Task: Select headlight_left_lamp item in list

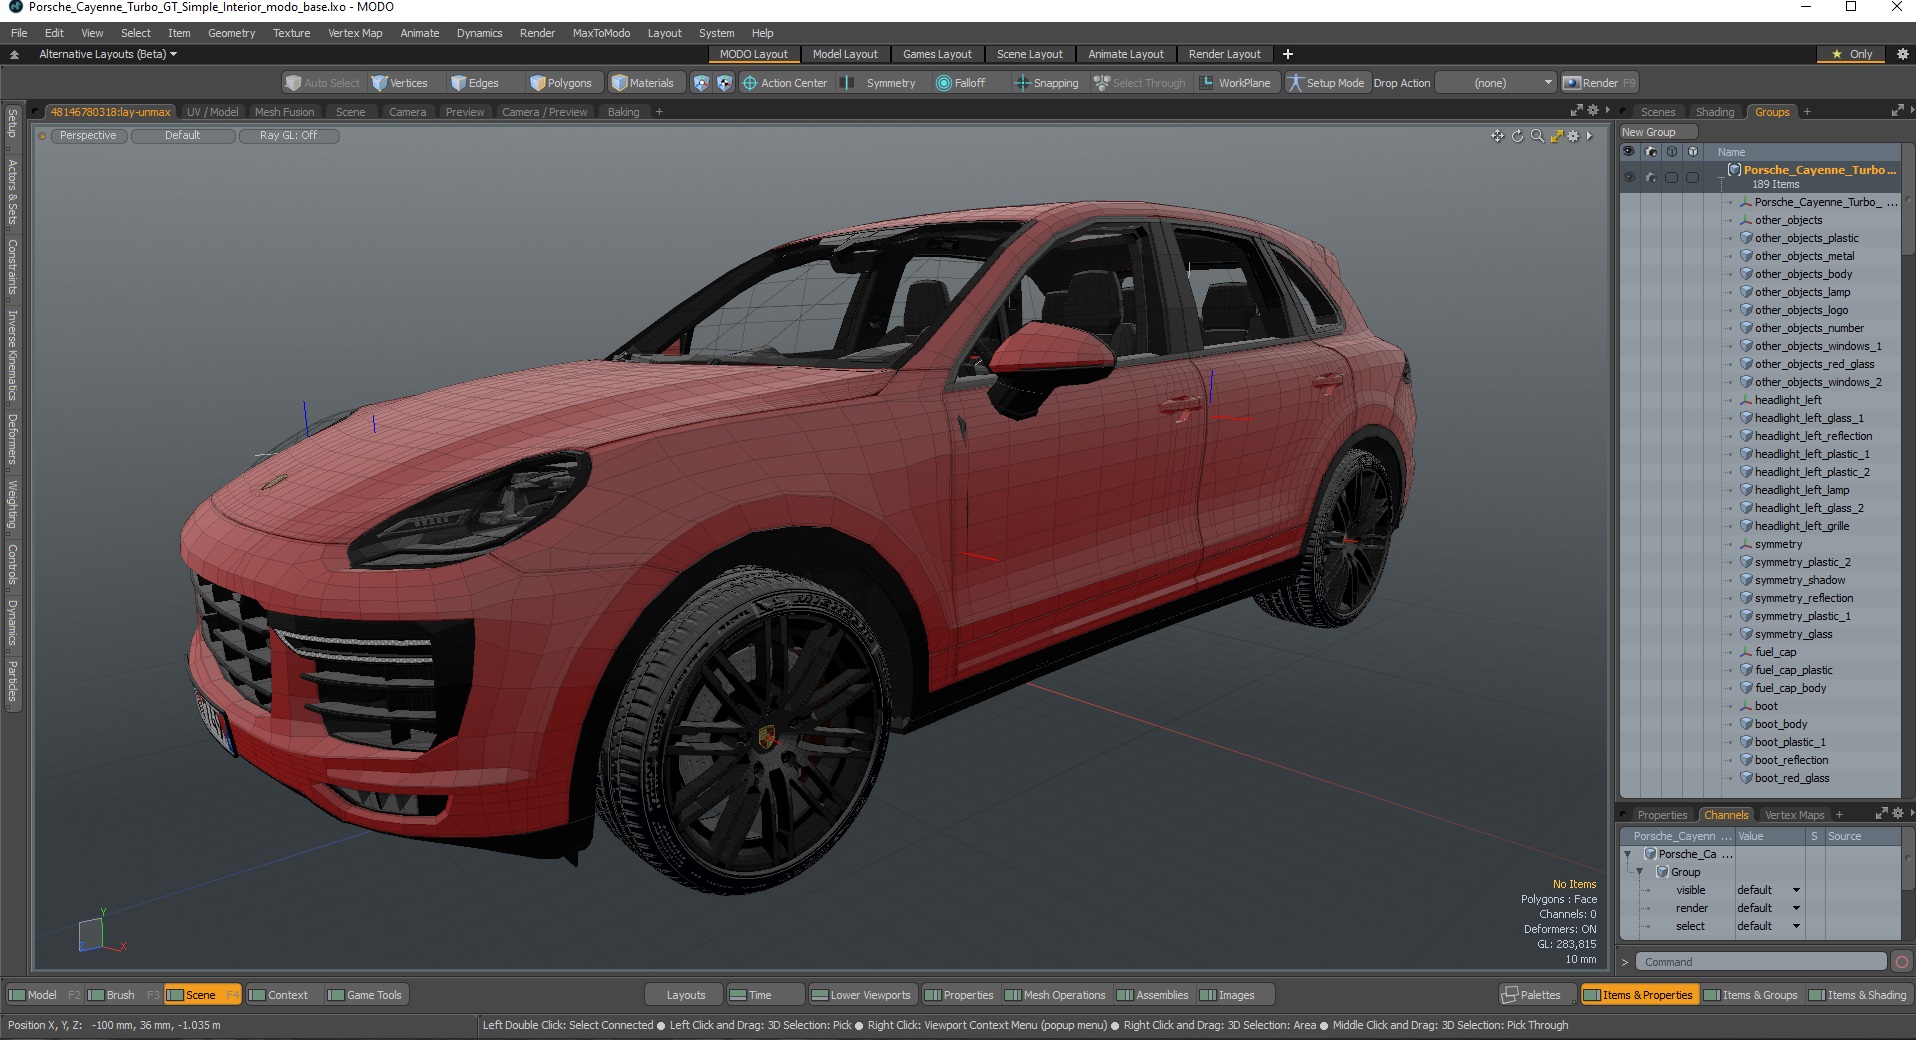Action: [x=1802, y=490]
